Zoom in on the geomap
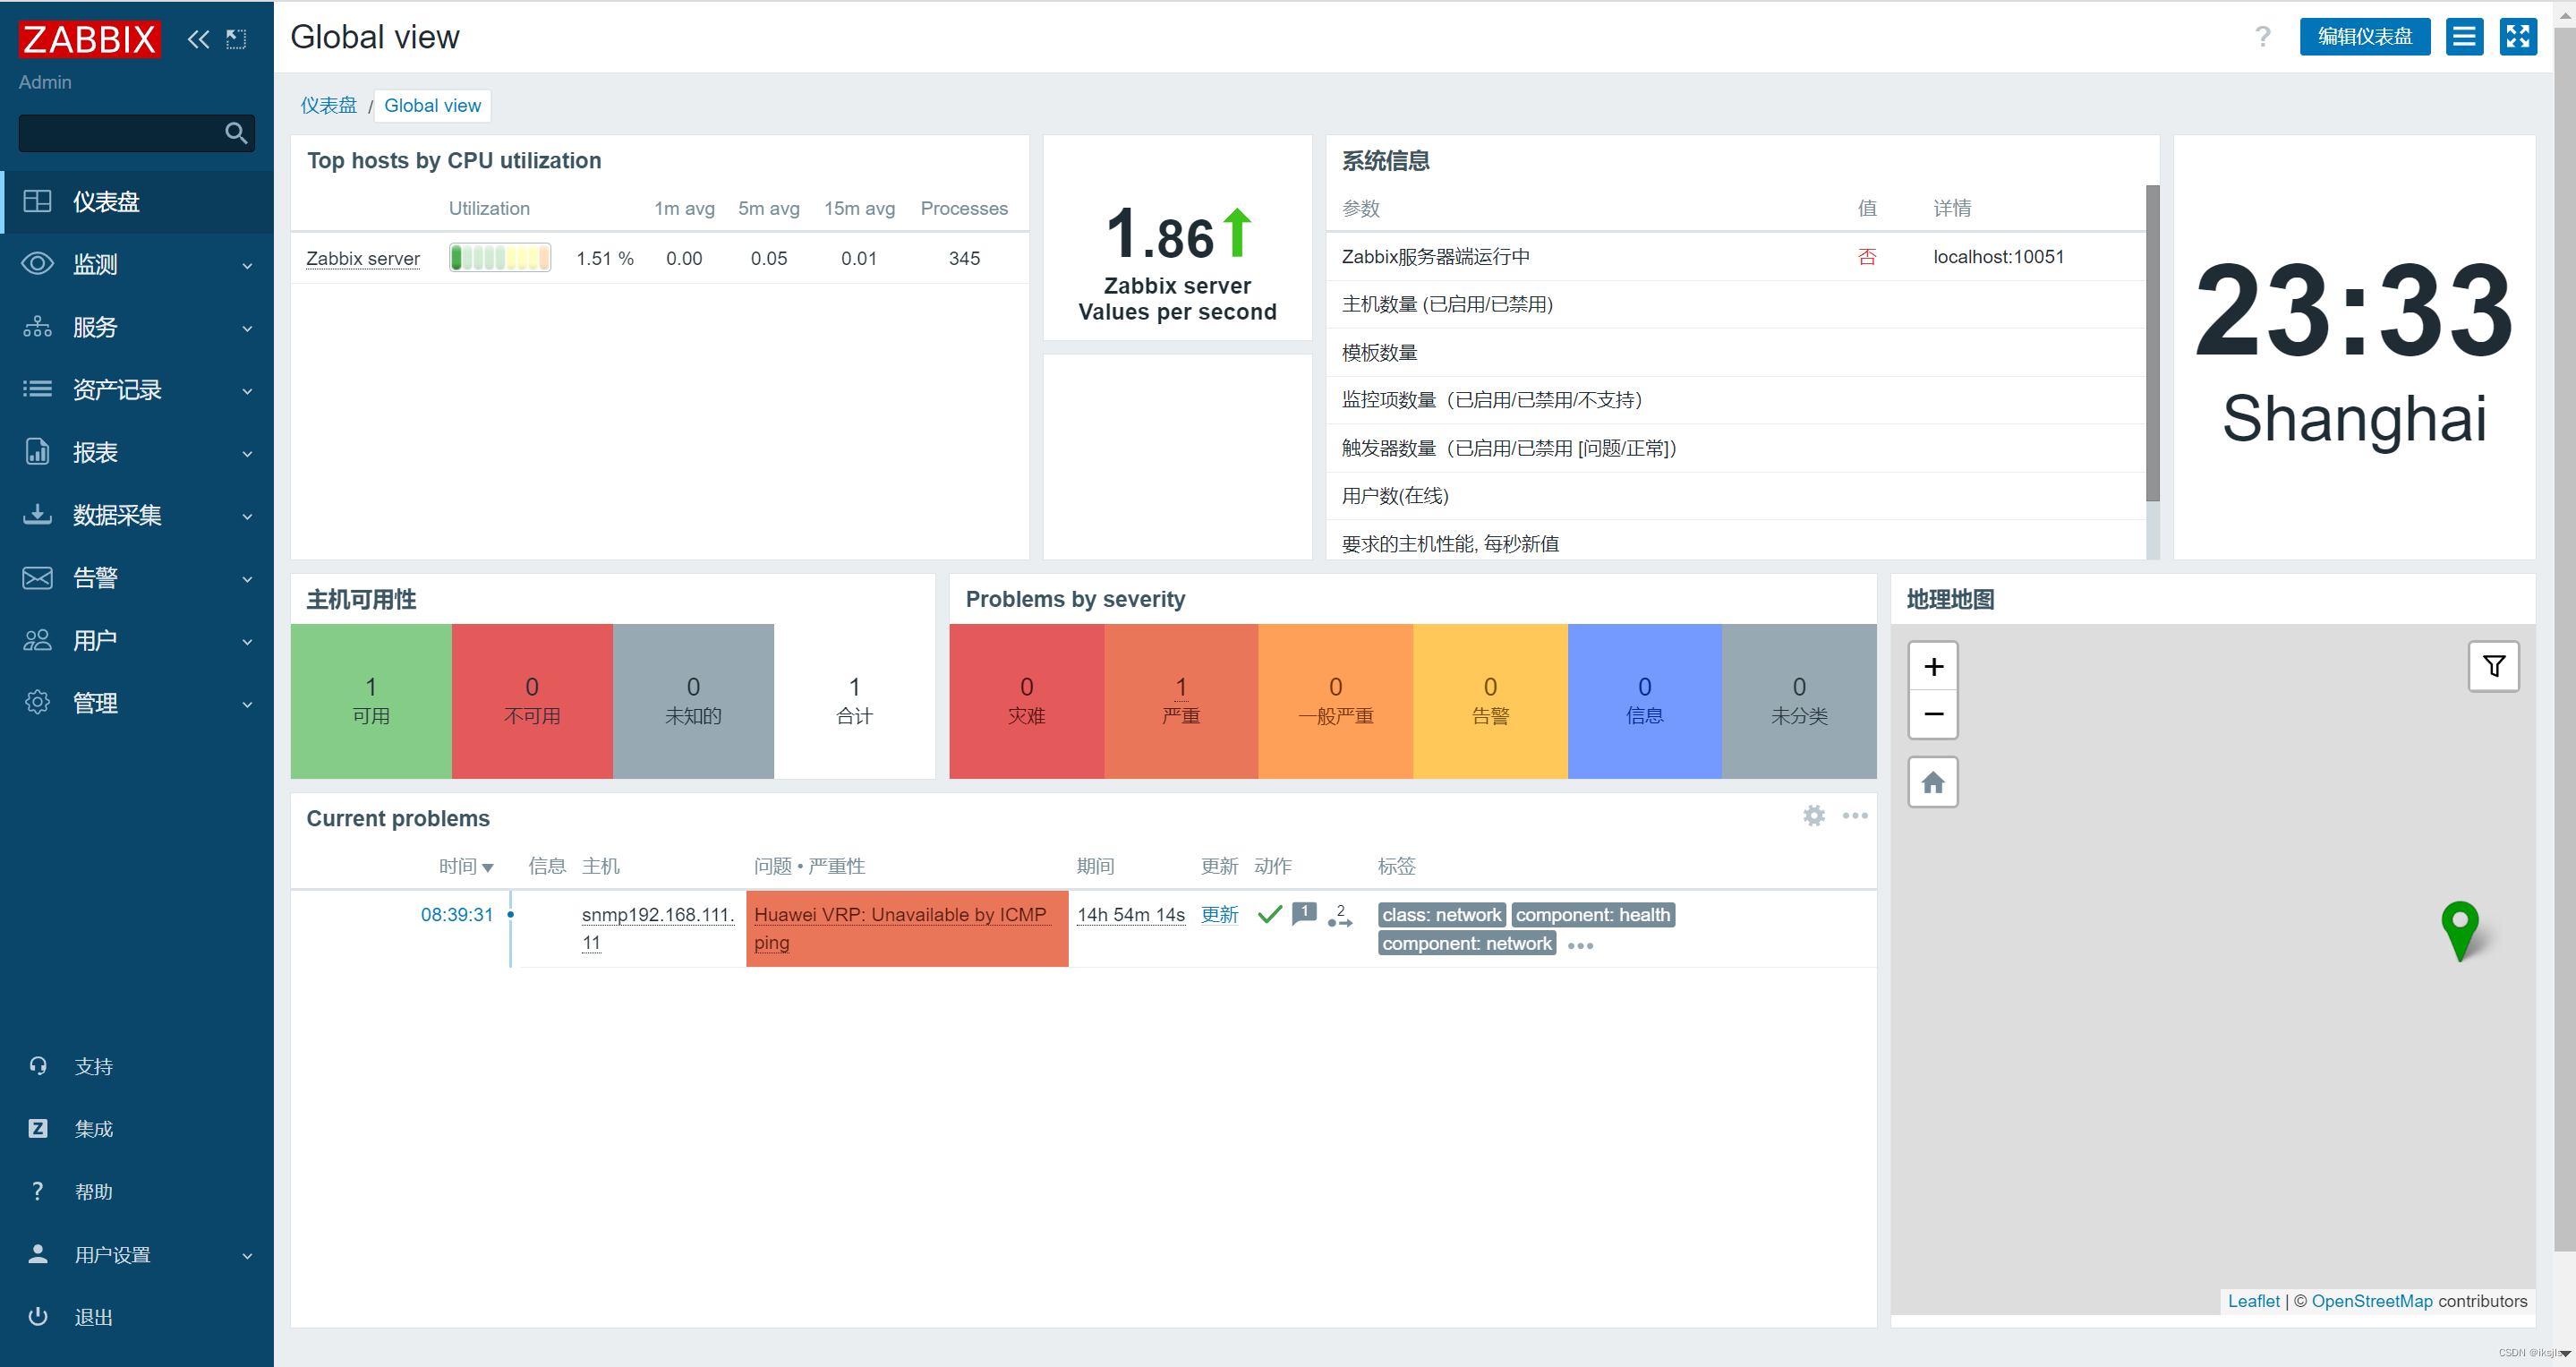 pos(1933,667)
